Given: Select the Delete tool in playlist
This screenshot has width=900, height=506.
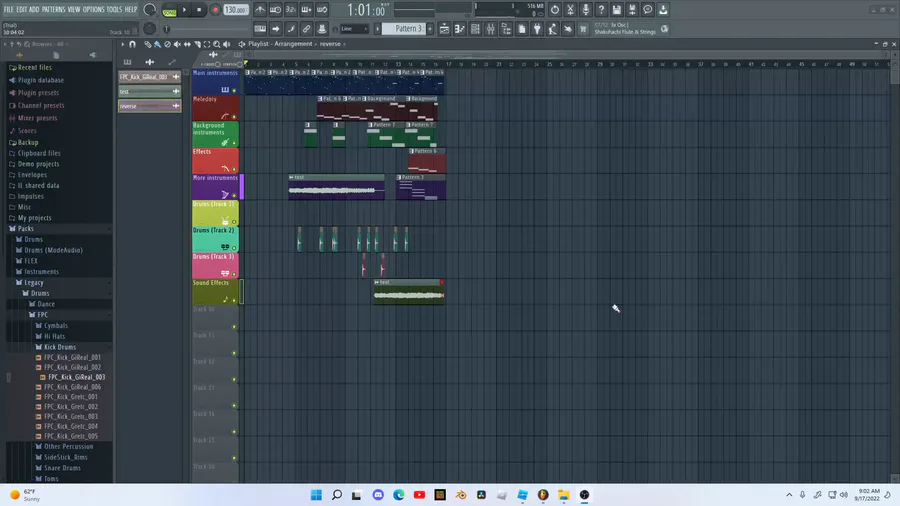Looking at the screenshot, I should coord(167,44).
